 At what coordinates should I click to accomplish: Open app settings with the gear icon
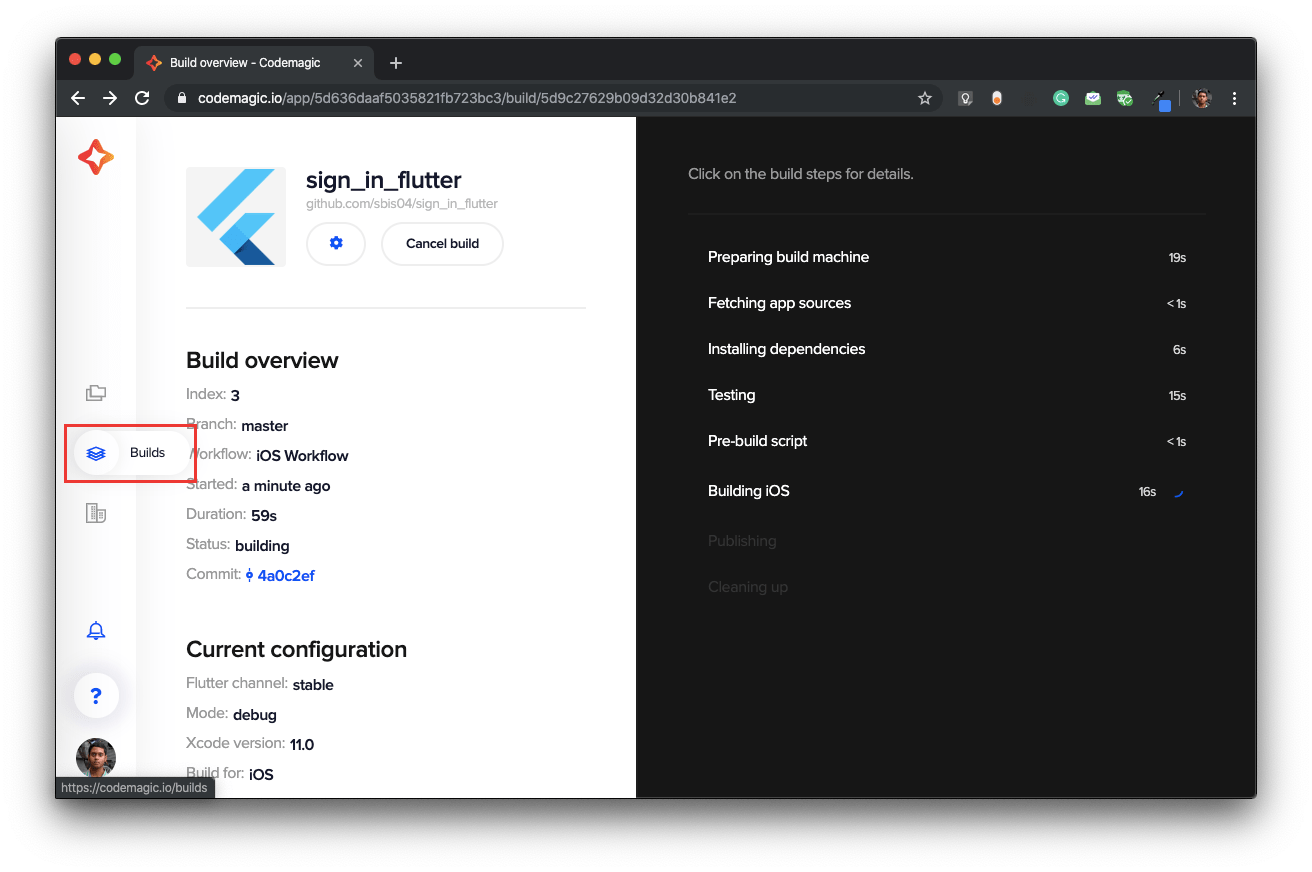(x=335, y=243)
